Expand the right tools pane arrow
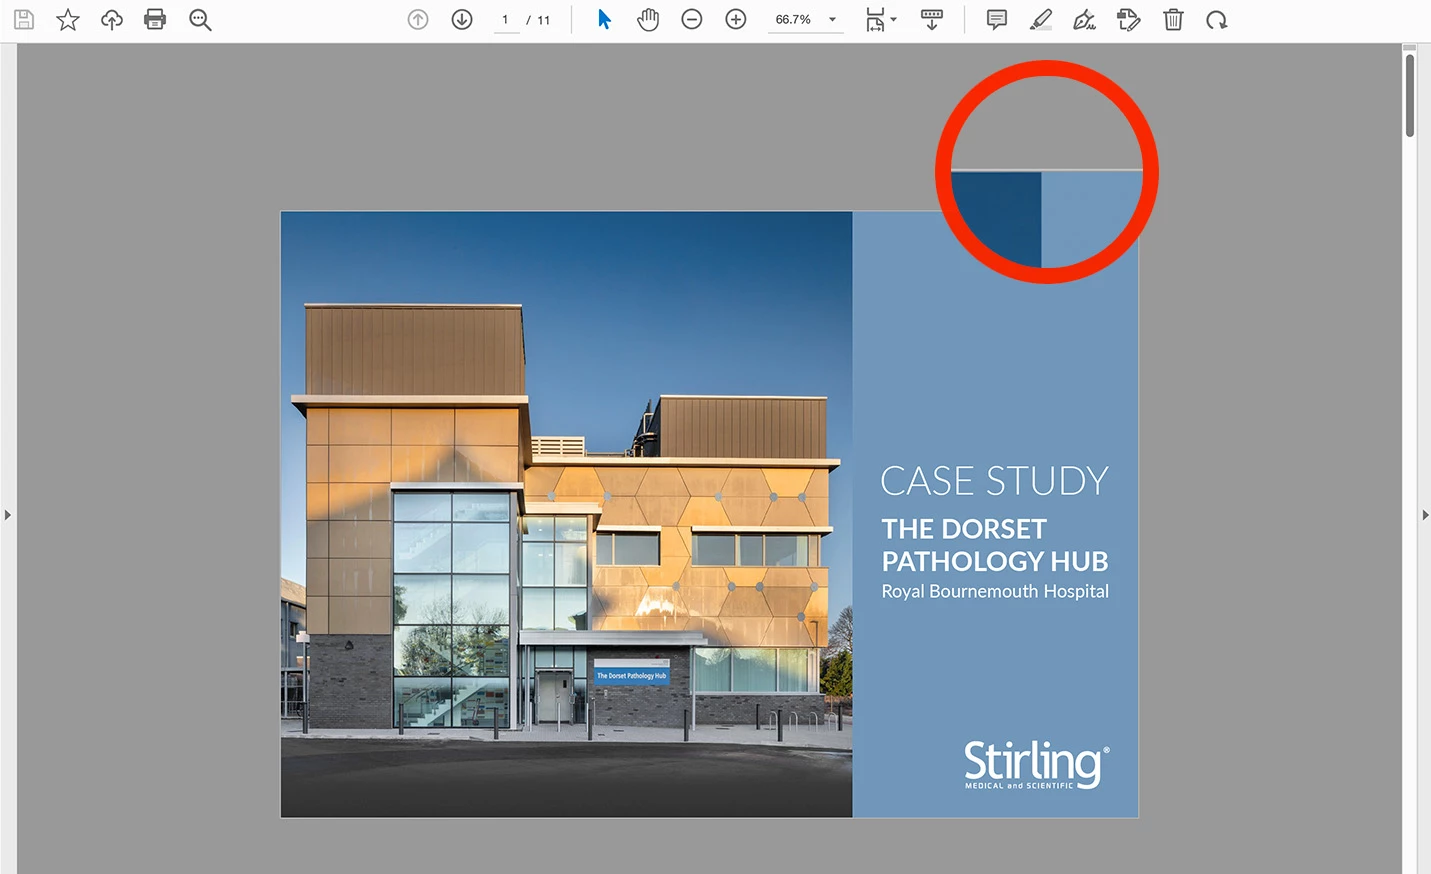The height and width of the screenshot is (874, 1431). (x=1425, y=515)
